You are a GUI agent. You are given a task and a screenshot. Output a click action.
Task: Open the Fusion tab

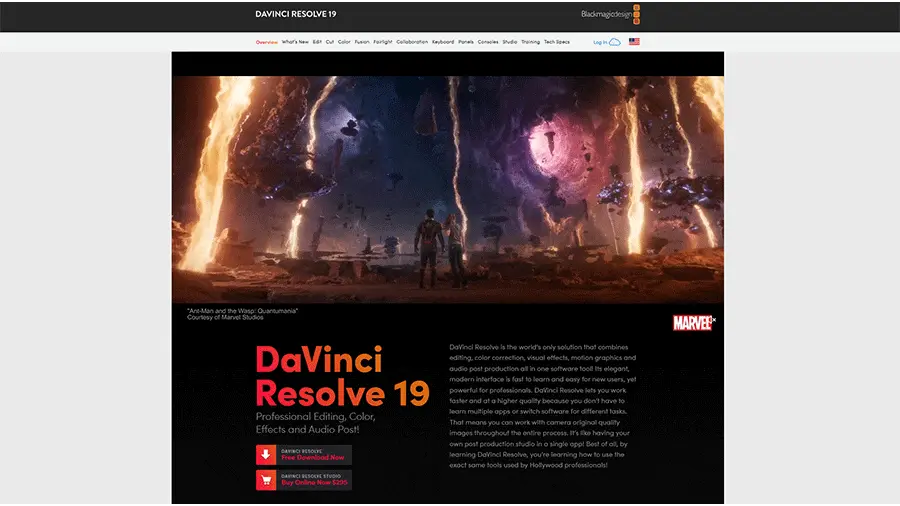(x=361, y=42)
